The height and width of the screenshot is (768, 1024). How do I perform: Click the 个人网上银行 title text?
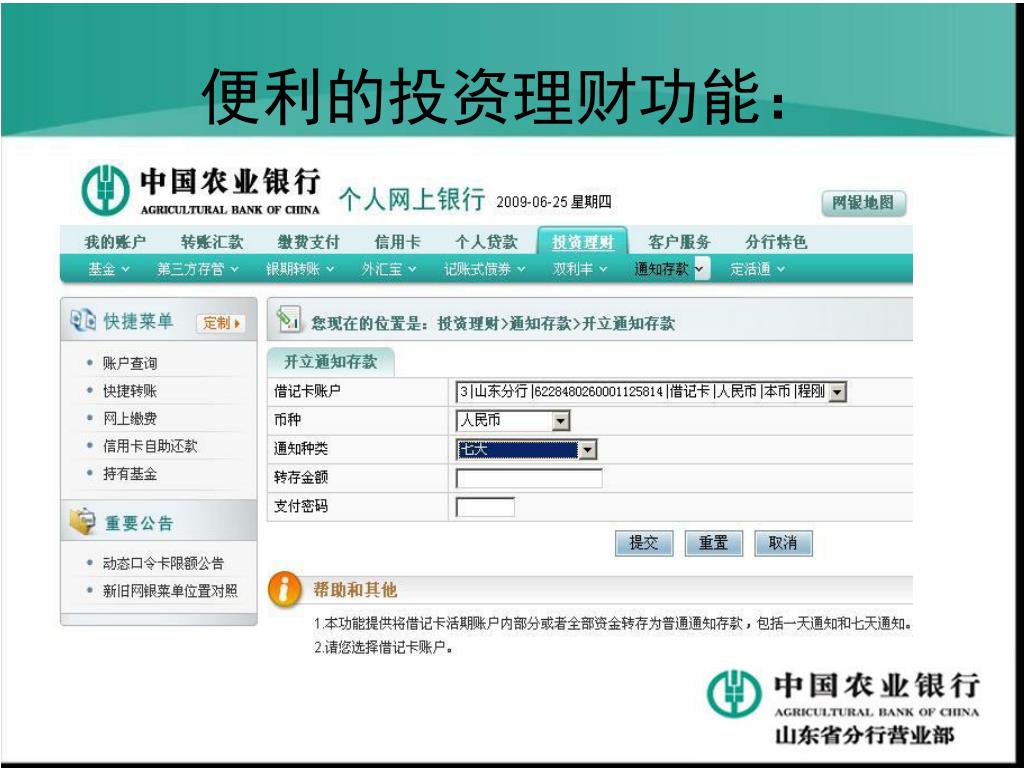click(x=412, y=199)
